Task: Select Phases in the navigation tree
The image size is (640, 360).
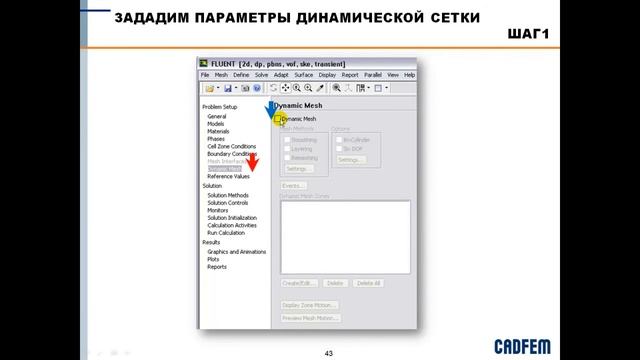Action: click(x=216, y=139)
